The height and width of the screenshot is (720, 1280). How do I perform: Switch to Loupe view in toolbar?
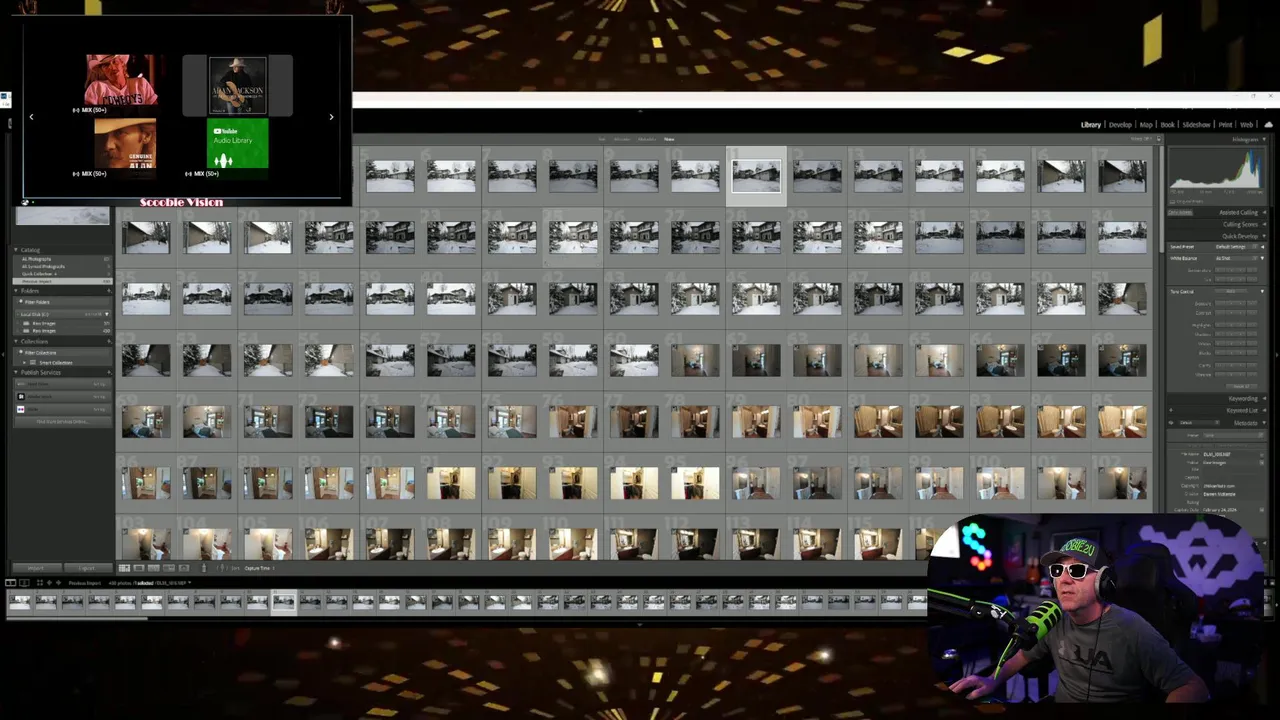click(138, 568)
